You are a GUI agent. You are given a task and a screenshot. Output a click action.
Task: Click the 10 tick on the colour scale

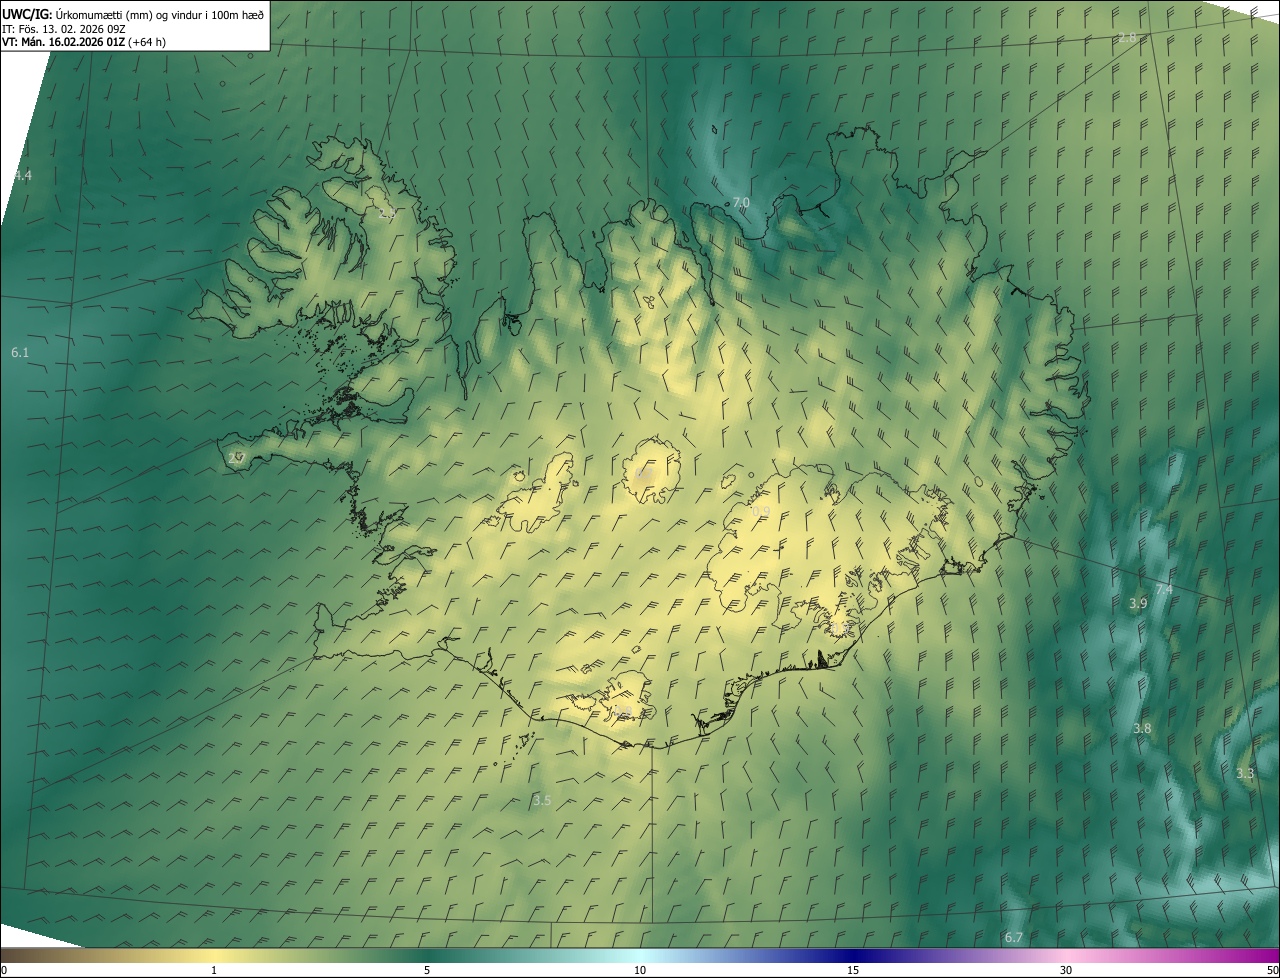pos(640,971)
